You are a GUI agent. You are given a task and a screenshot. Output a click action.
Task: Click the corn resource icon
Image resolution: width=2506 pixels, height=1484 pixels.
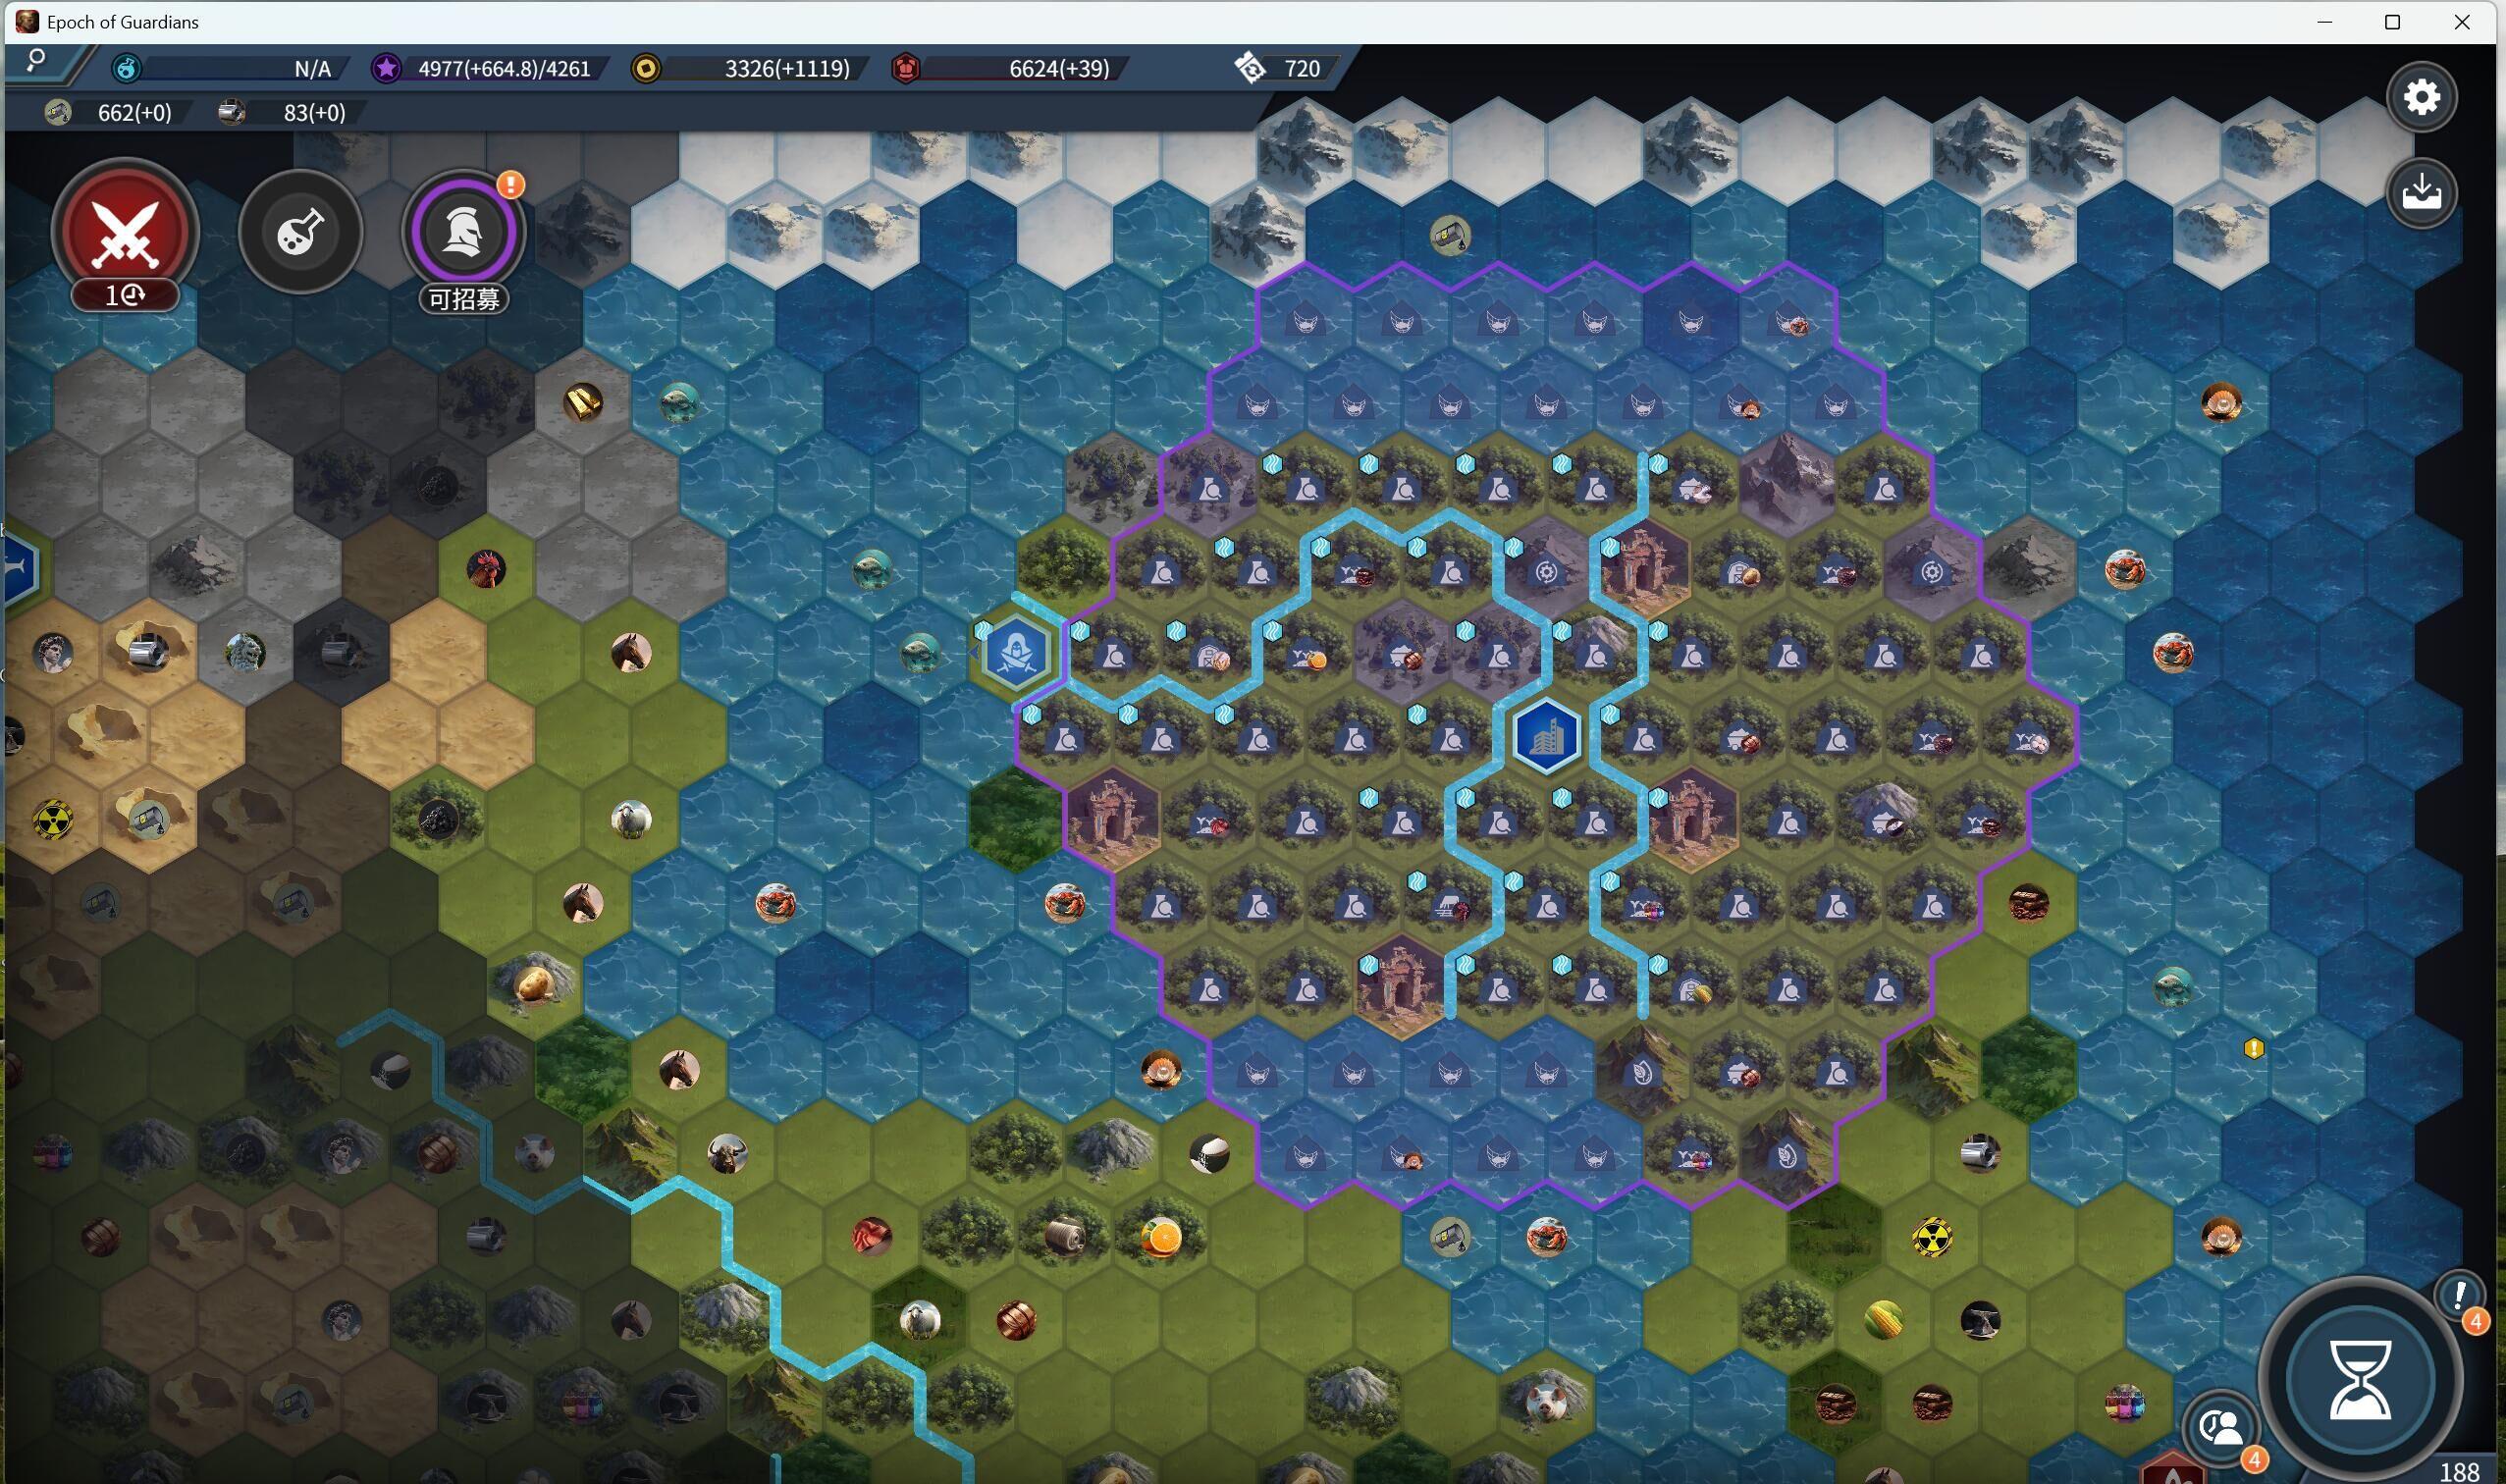tap(1884, 1321)
